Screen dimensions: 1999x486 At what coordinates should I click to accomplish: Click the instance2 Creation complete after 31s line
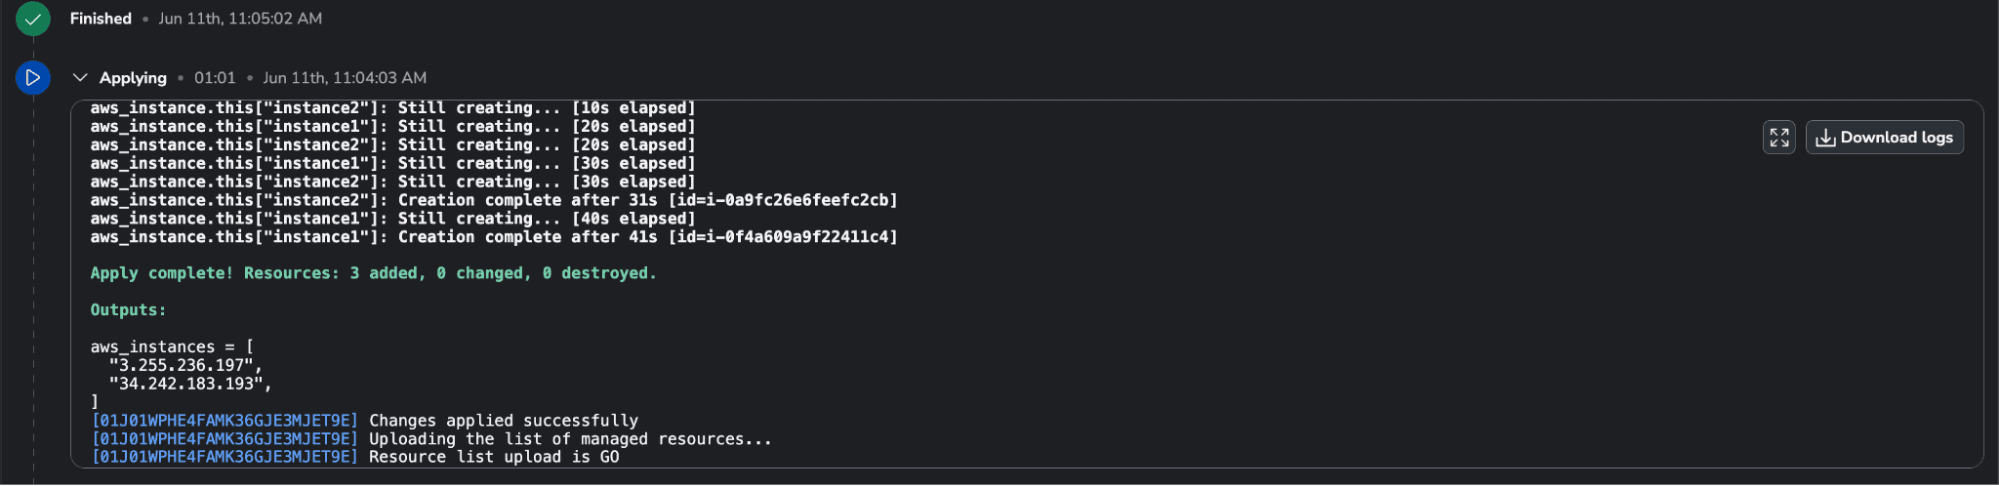tap(494, 200)
